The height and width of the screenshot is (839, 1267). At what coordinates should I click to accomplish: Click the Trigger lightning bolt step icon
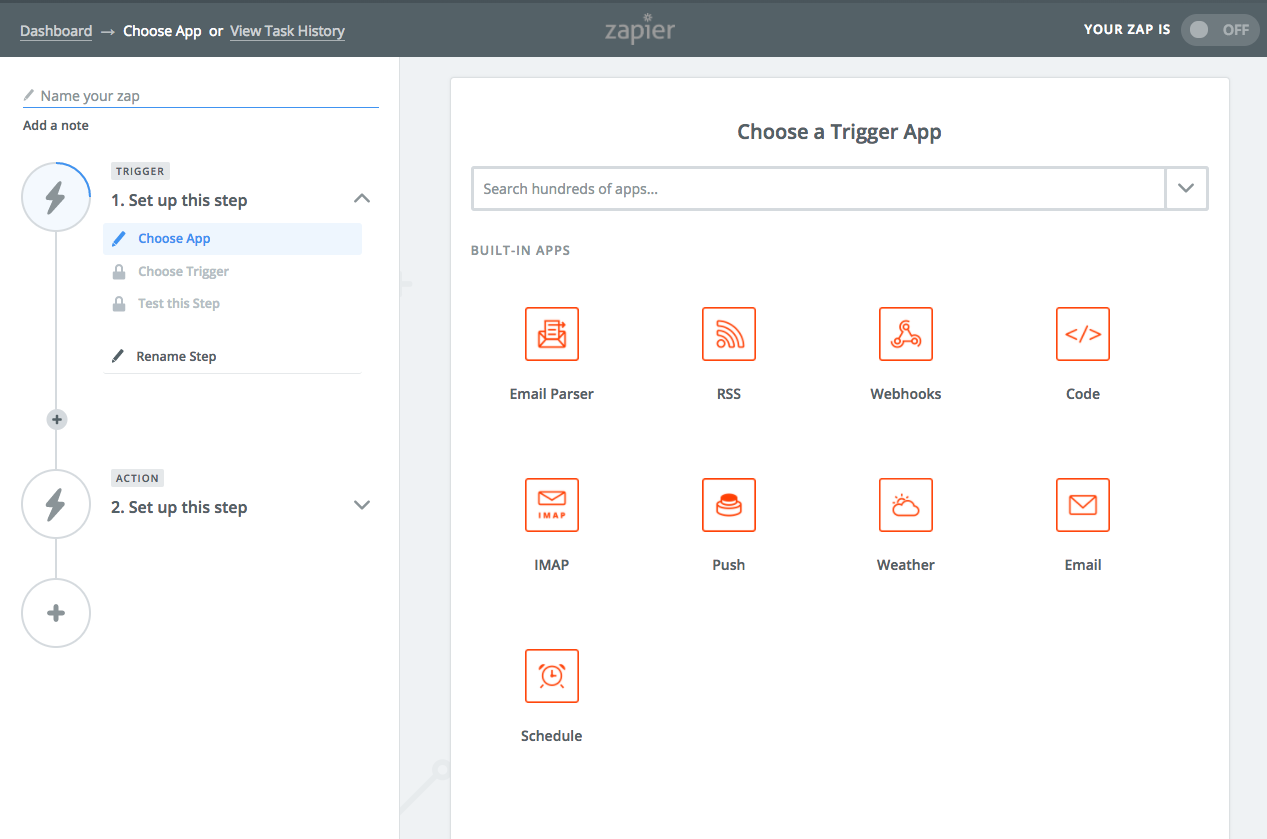pos(56,197)
